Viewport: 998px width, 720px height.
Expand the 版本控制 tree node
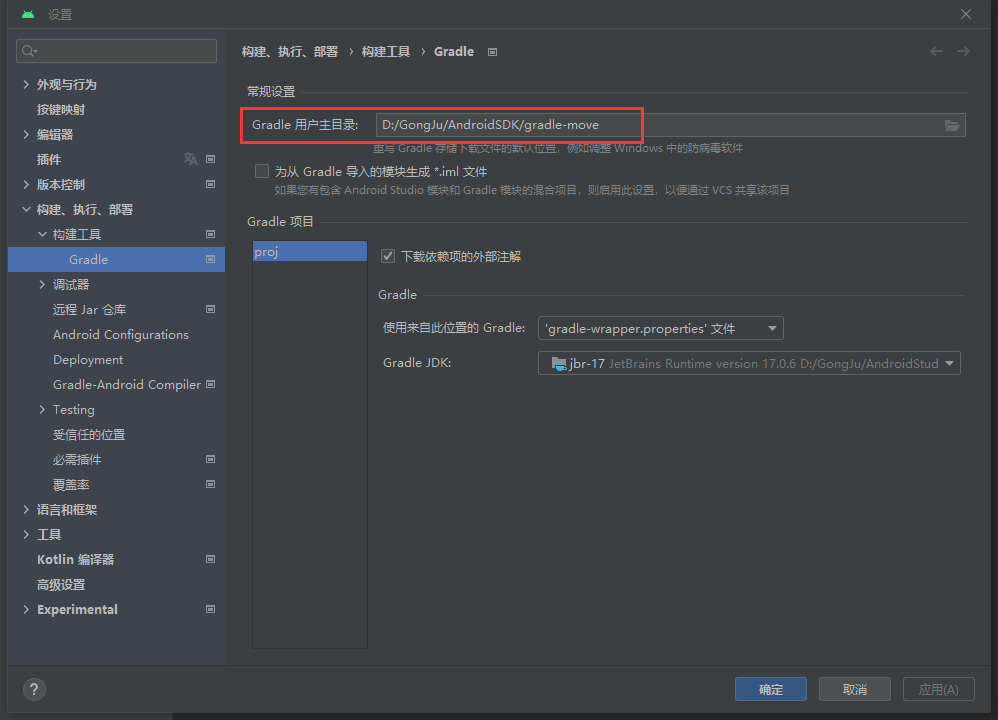[26, 184]
